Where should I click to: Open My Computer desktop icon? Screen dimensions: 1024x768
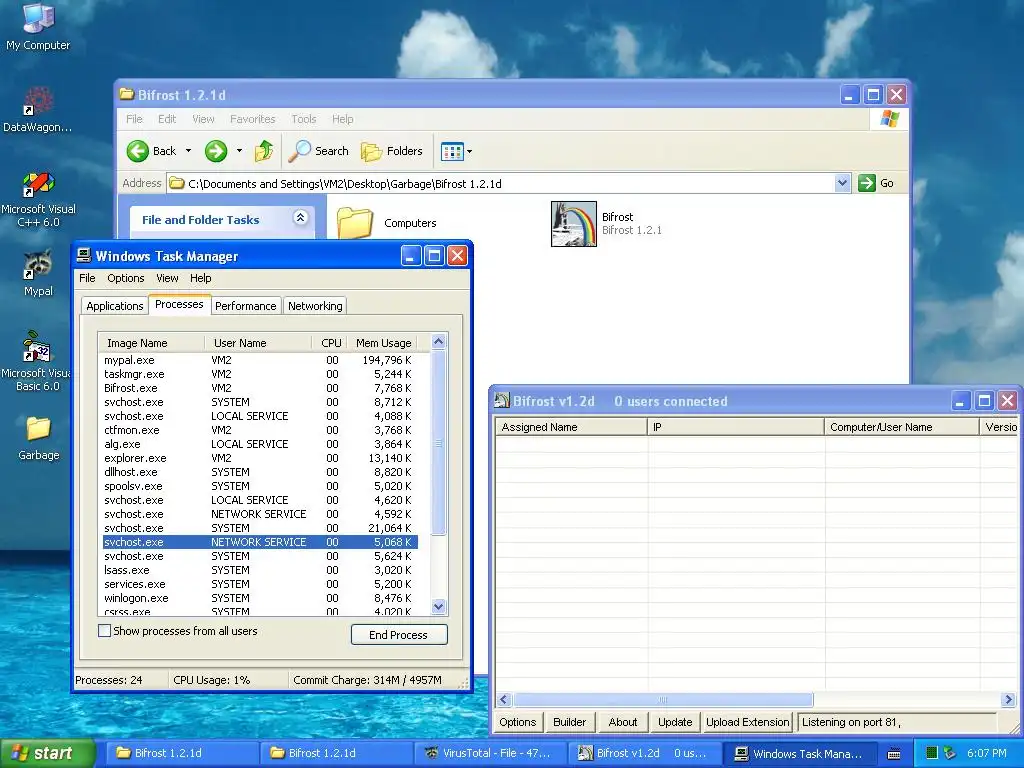(38, 26)
